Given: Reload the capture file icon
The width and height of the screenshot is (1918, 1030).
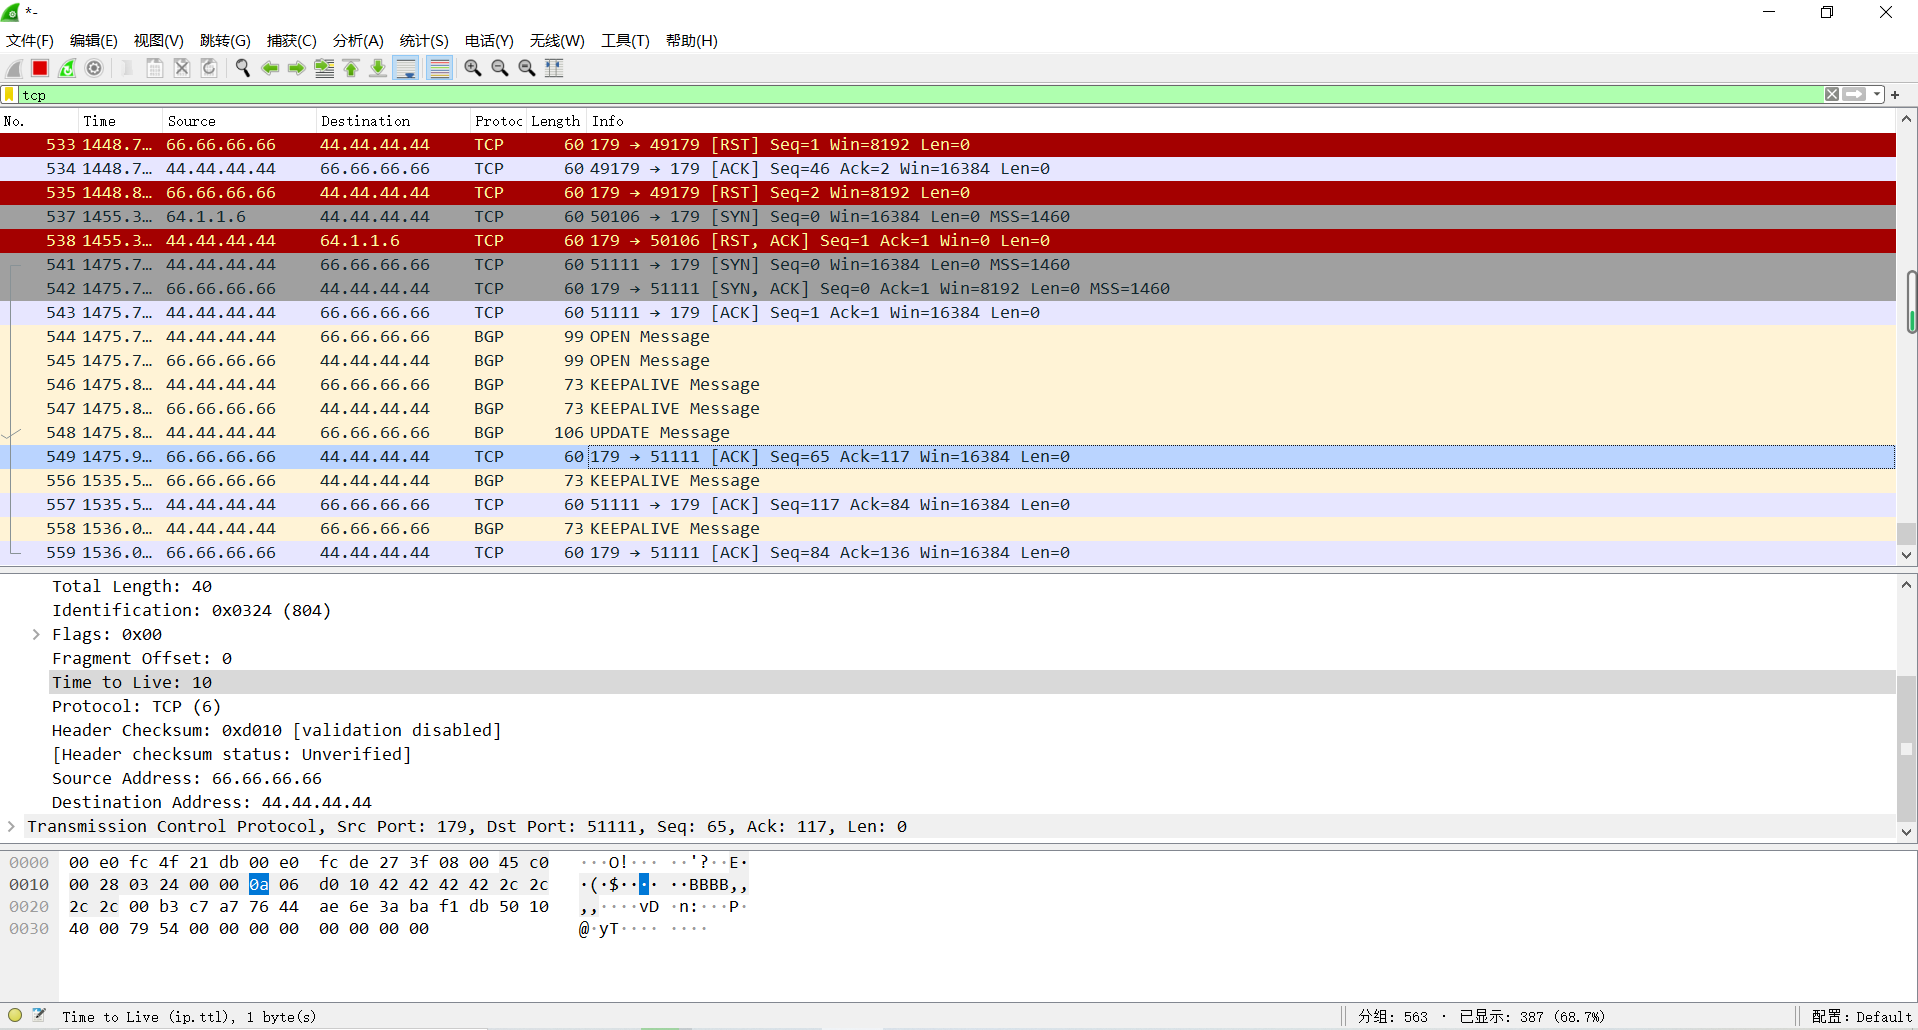Looking at the screenshot, I should 209,68.
